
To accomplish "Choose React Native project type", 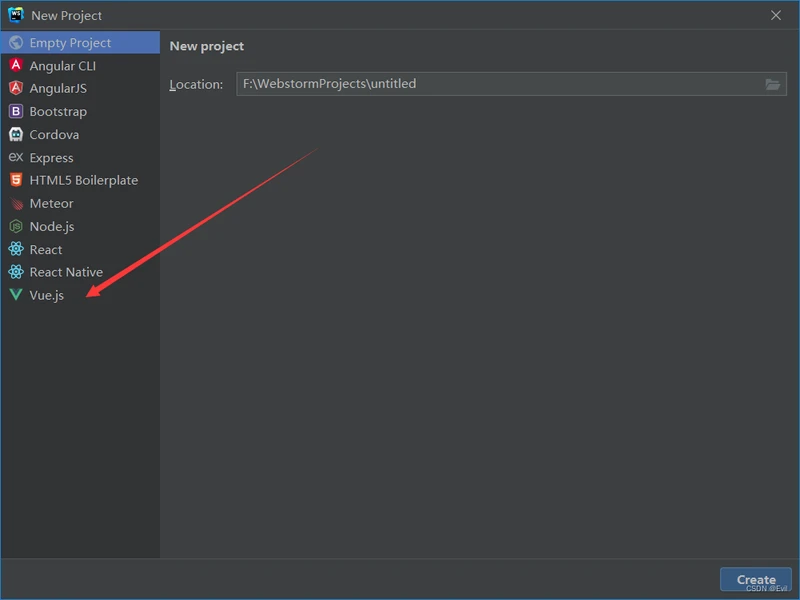I will tap(80, 272).
